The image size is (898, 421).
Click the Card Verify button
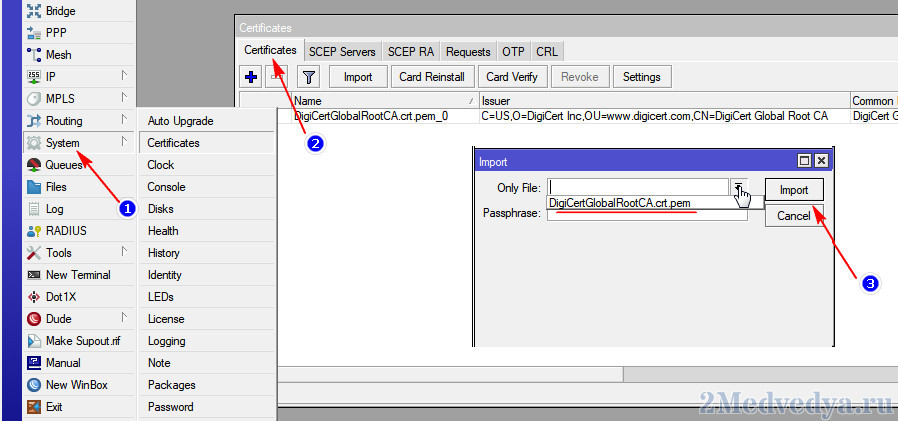pos(512,77)
